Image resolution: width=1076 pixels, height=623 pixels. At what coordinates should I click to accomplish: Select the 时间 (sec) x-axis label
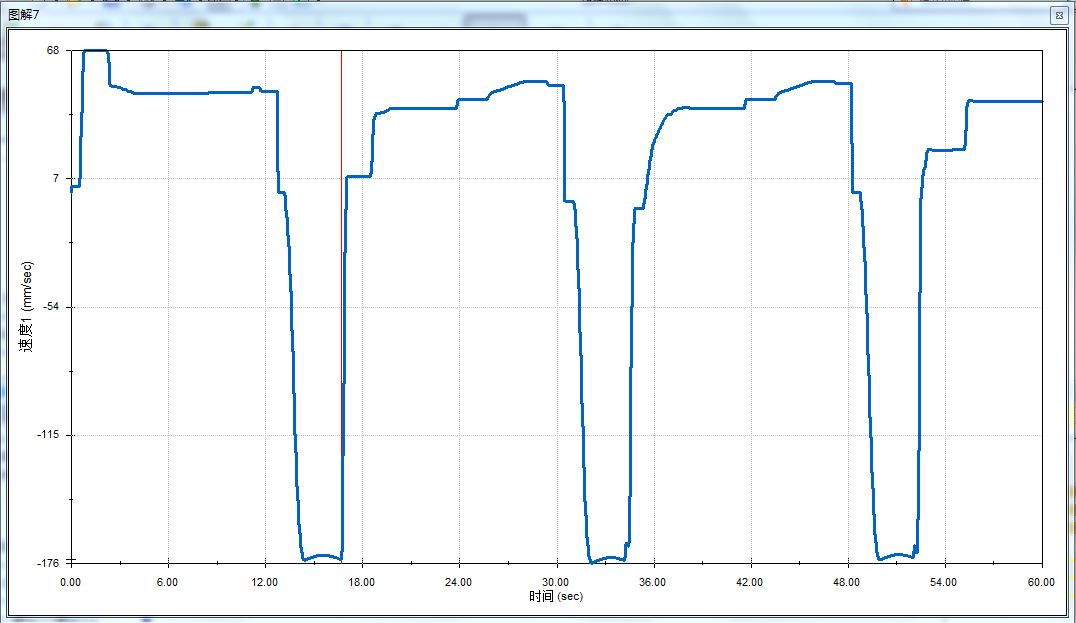(x=556, y=596)
